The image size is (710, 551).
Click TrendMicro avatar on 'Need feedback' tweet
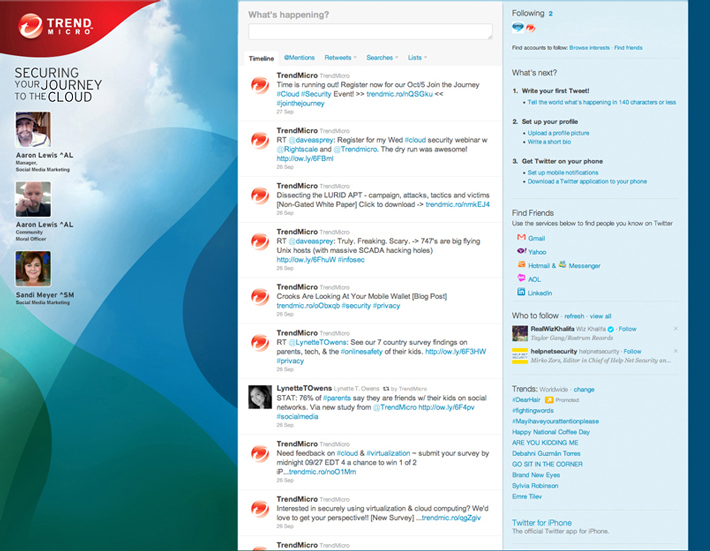coord(260,454)
